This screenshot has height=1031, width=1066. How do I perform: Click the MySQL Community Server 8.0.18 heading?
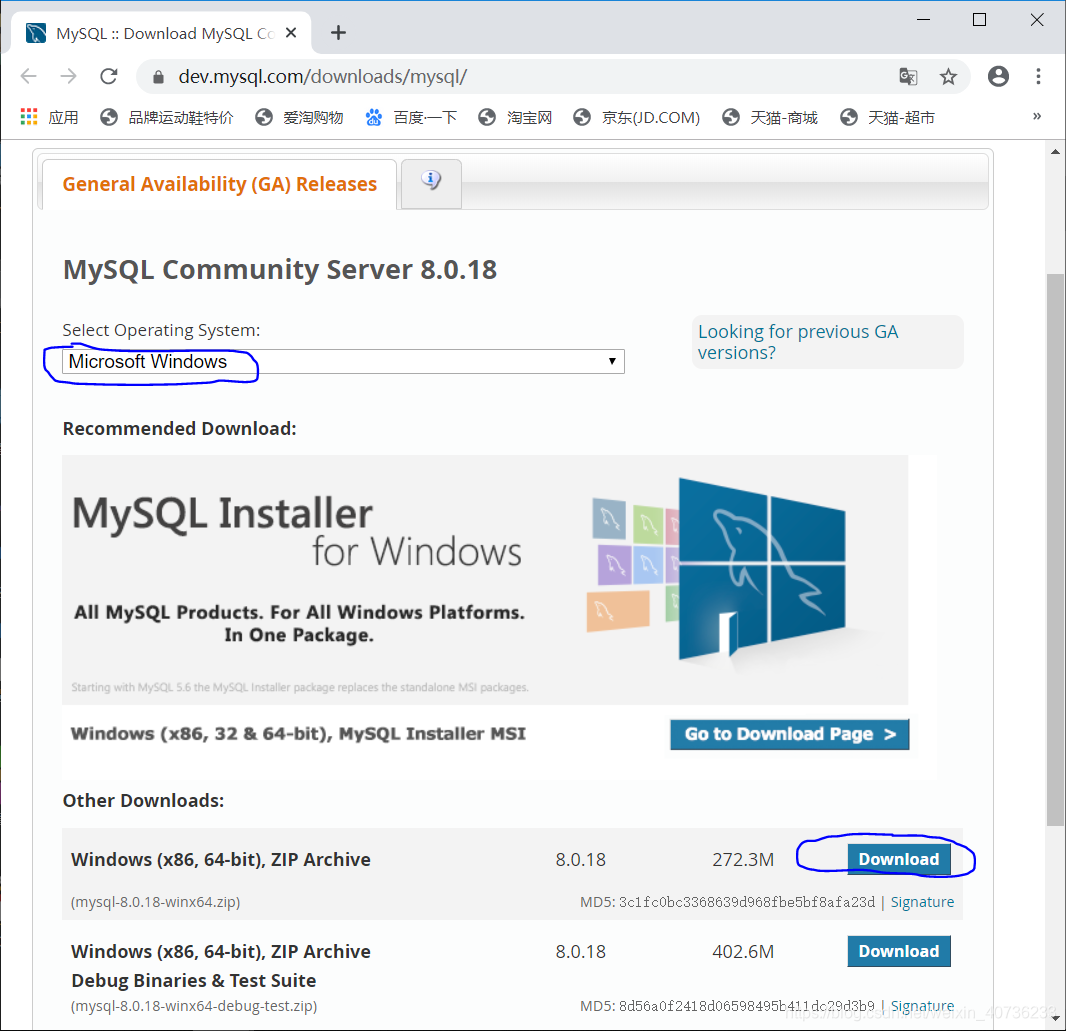click(x=280, y=270)
